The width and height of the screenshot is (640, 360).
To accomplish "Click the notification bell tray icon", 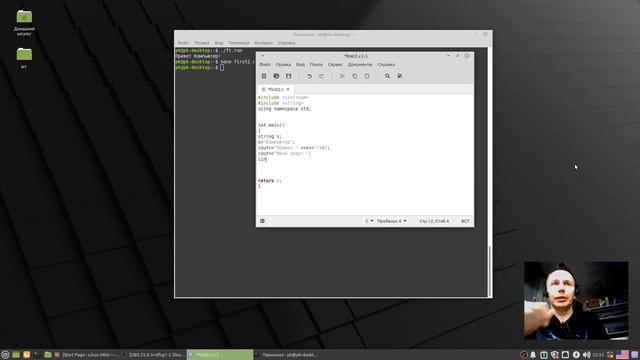I will [x=533, y=355].
